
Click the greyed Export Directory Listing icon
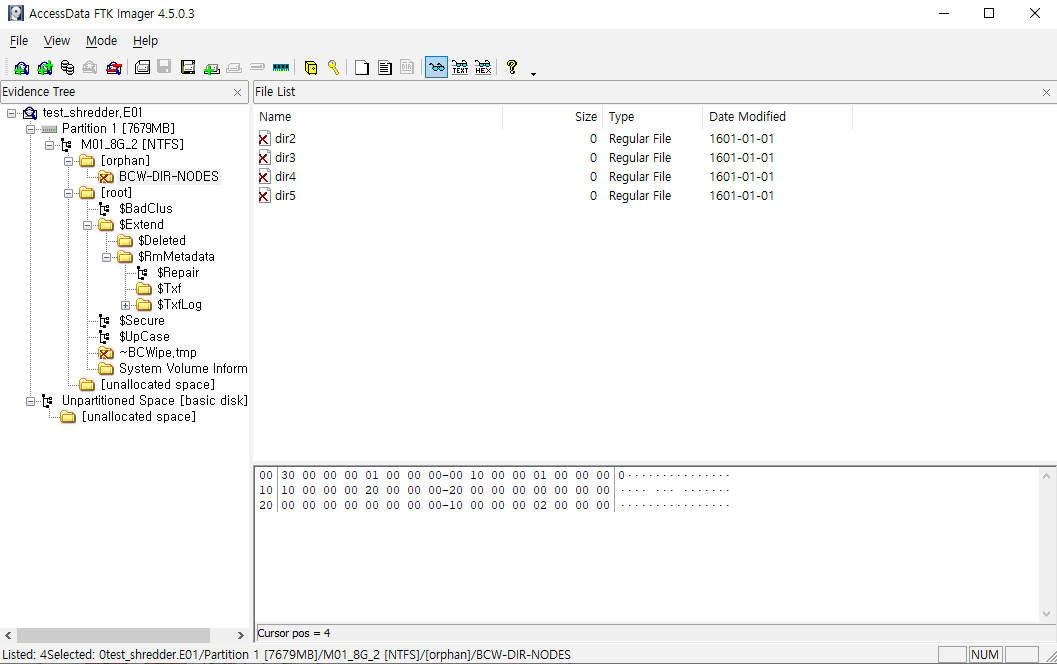[407, 67]
